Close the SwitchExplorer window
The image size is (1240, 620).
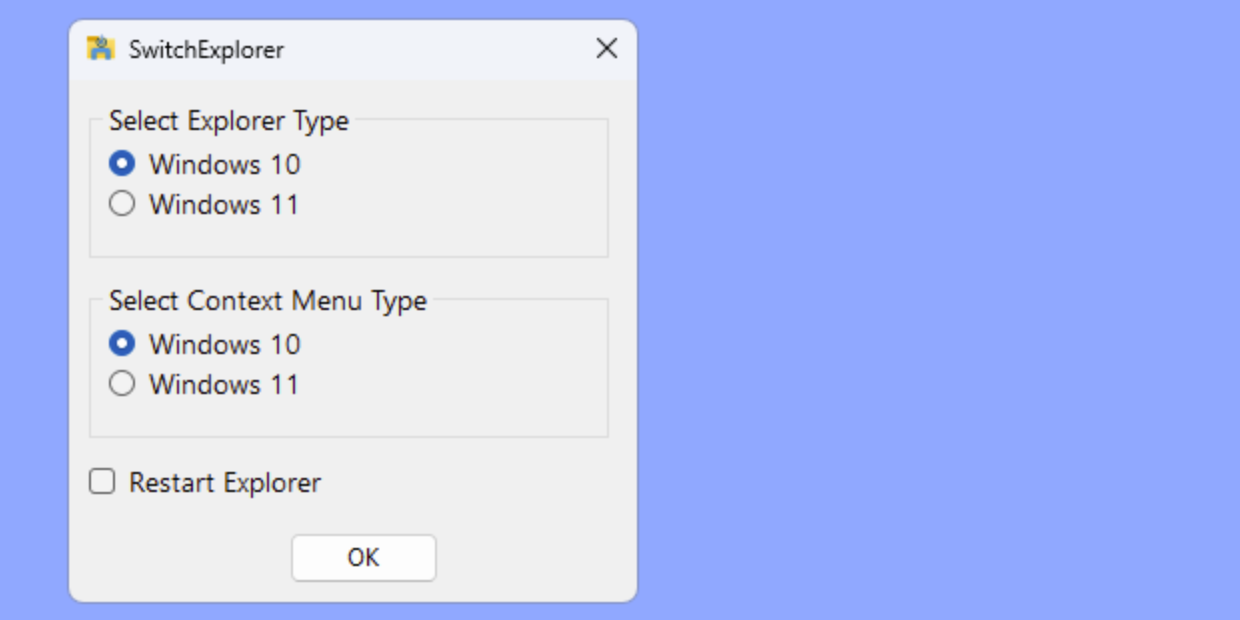coord(606,49)
